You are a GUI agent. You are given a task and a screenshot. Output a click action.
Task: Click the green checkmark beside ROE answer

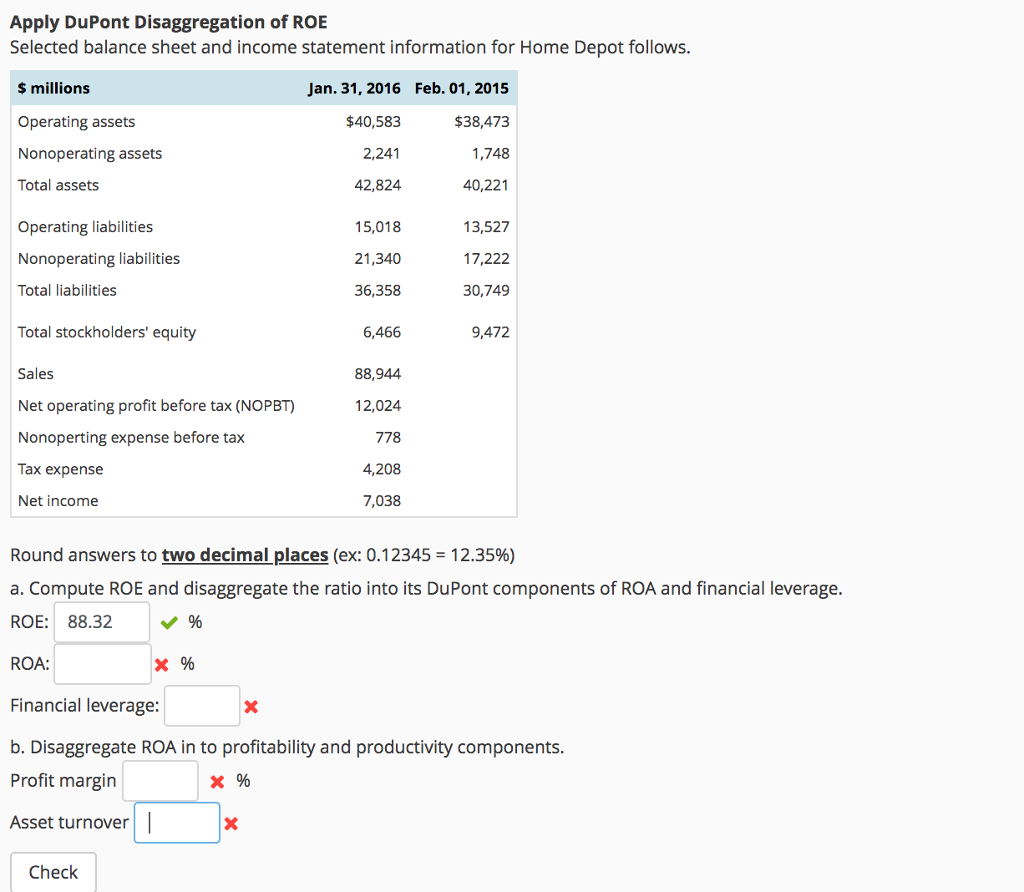168,622
